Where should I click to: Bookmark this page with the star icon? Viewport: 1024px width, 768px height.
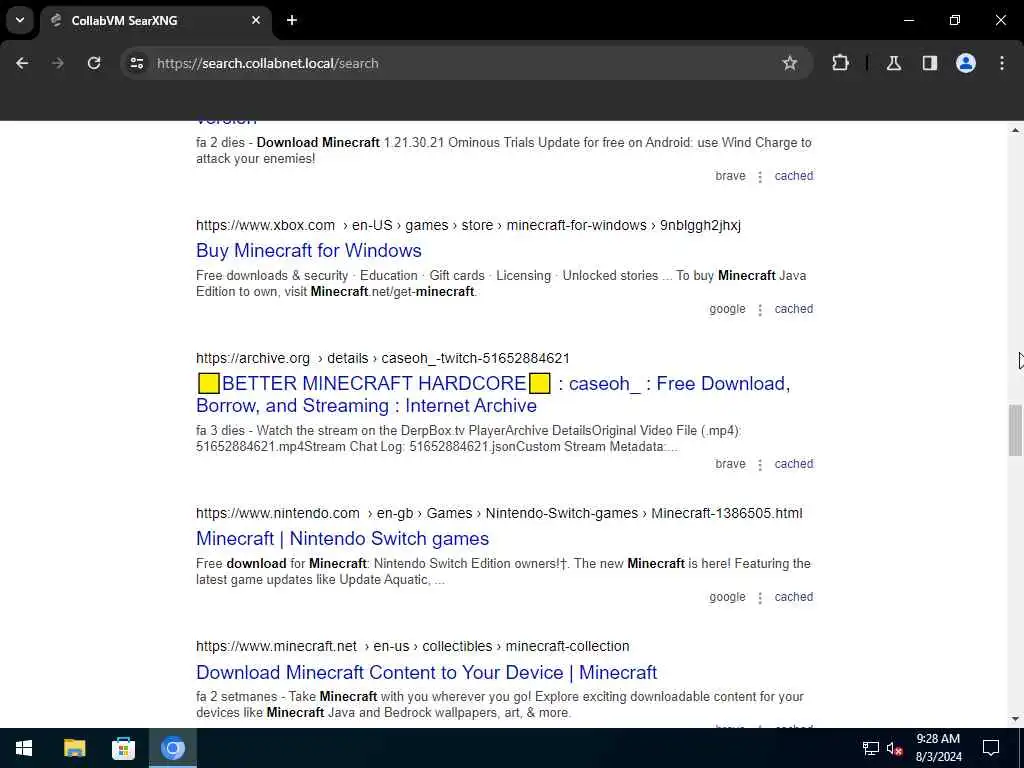[x=790, y=63]
